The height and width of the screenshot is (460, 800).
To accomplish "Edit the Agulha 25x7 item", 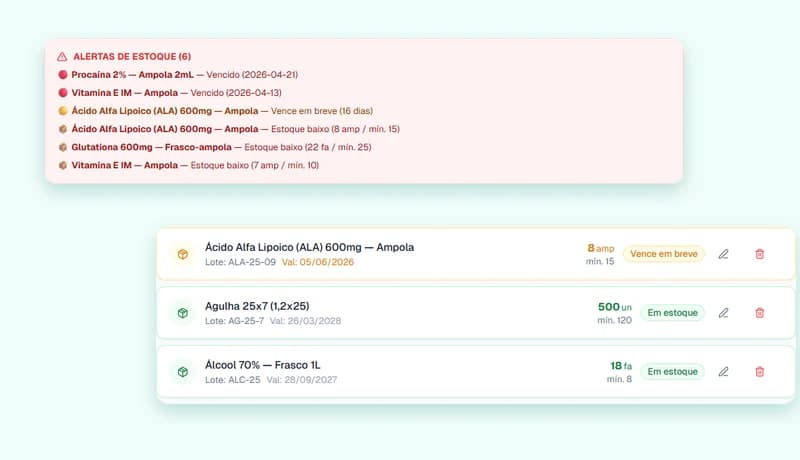I will 723,313.
